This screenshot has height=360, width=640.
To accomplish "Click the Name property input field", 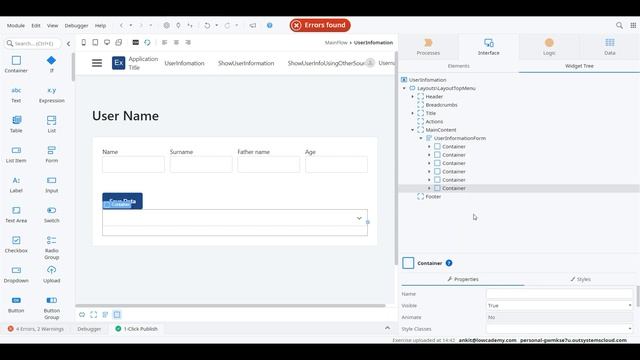I will point(560,293).
